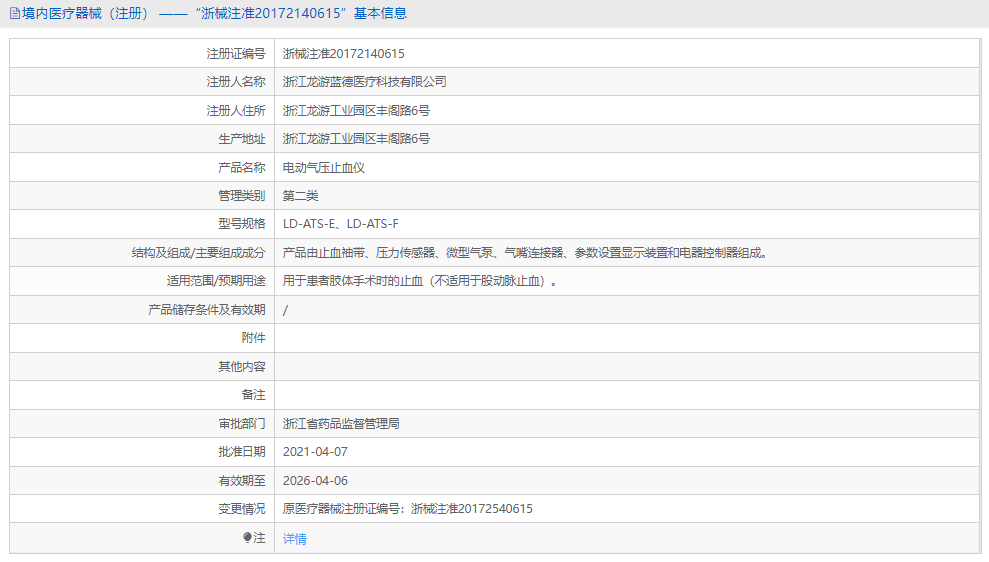Image resolution: width=989 pixels, height=562 pixels.
Task: Click the slash value for 产品储存条件及有效期
Action: (286, 310)
